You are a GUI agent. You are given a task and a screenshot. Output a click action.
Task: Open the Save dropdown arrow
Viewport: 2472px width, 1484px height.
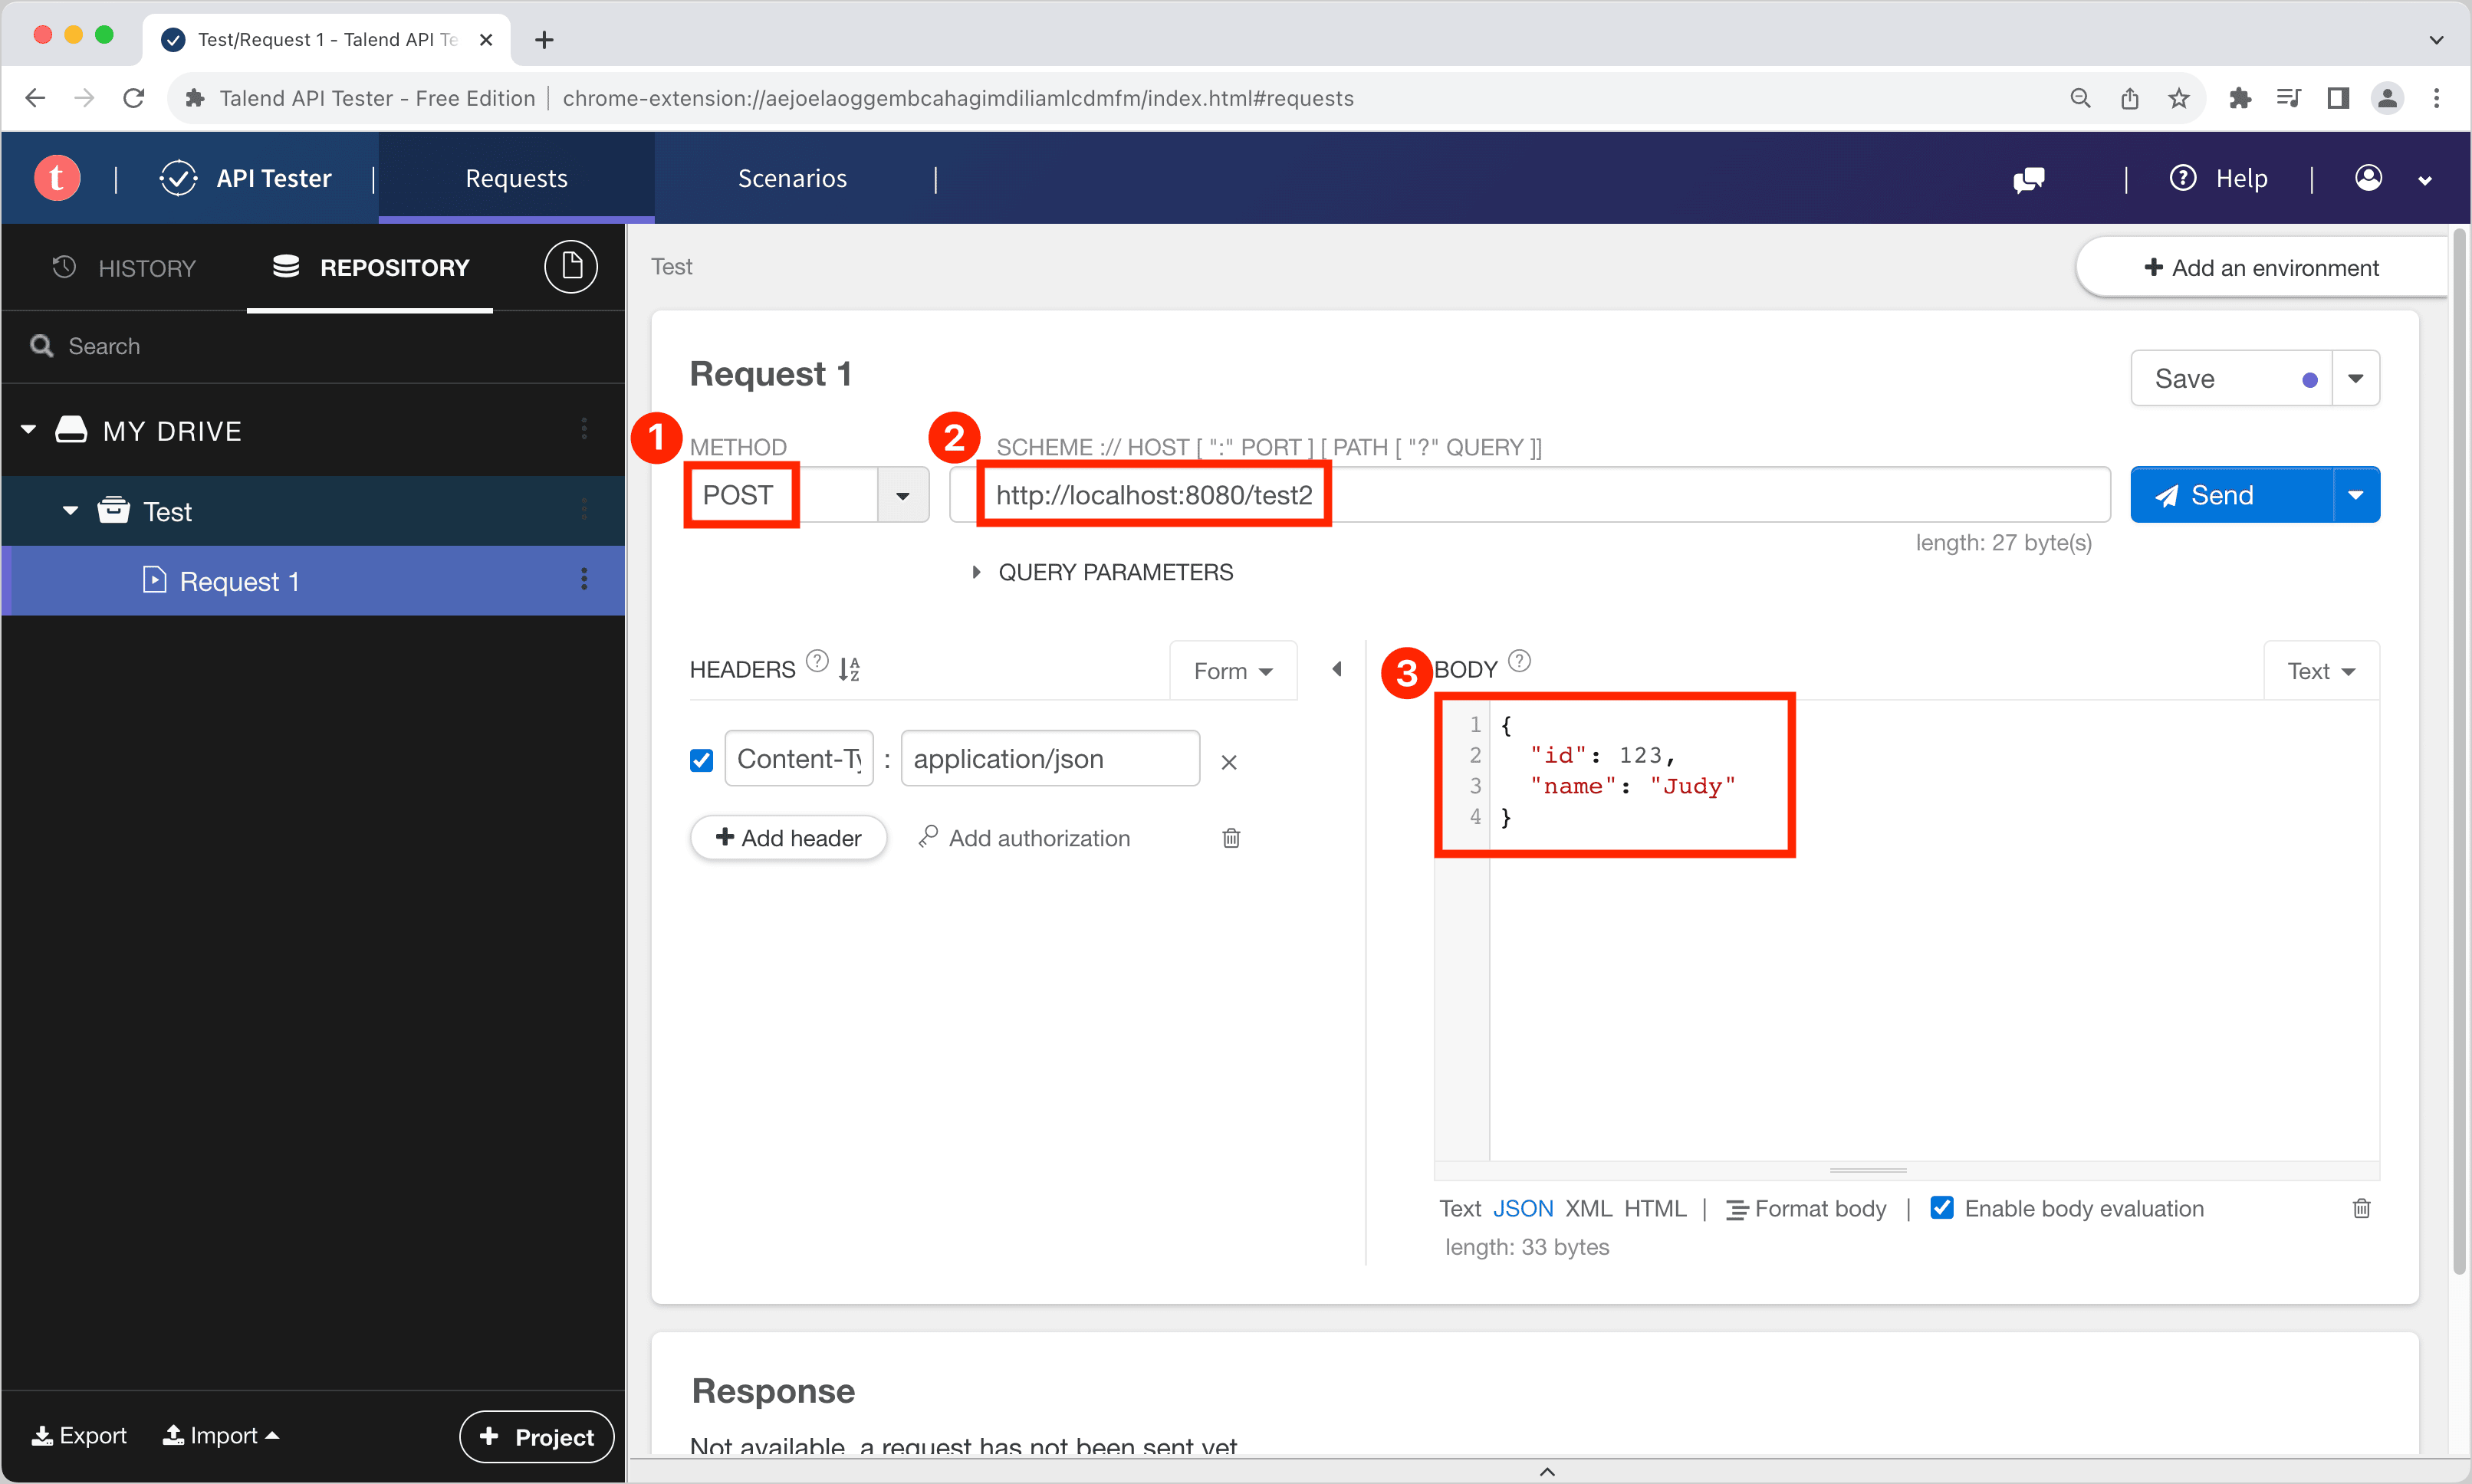pos(2356,378)
